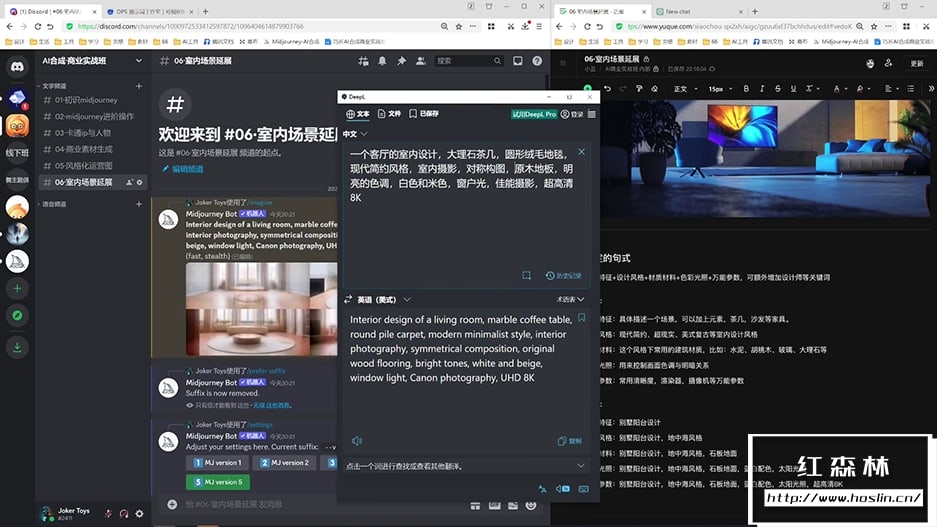Undo in Yuque editor toolbar

tap(607, 88)
